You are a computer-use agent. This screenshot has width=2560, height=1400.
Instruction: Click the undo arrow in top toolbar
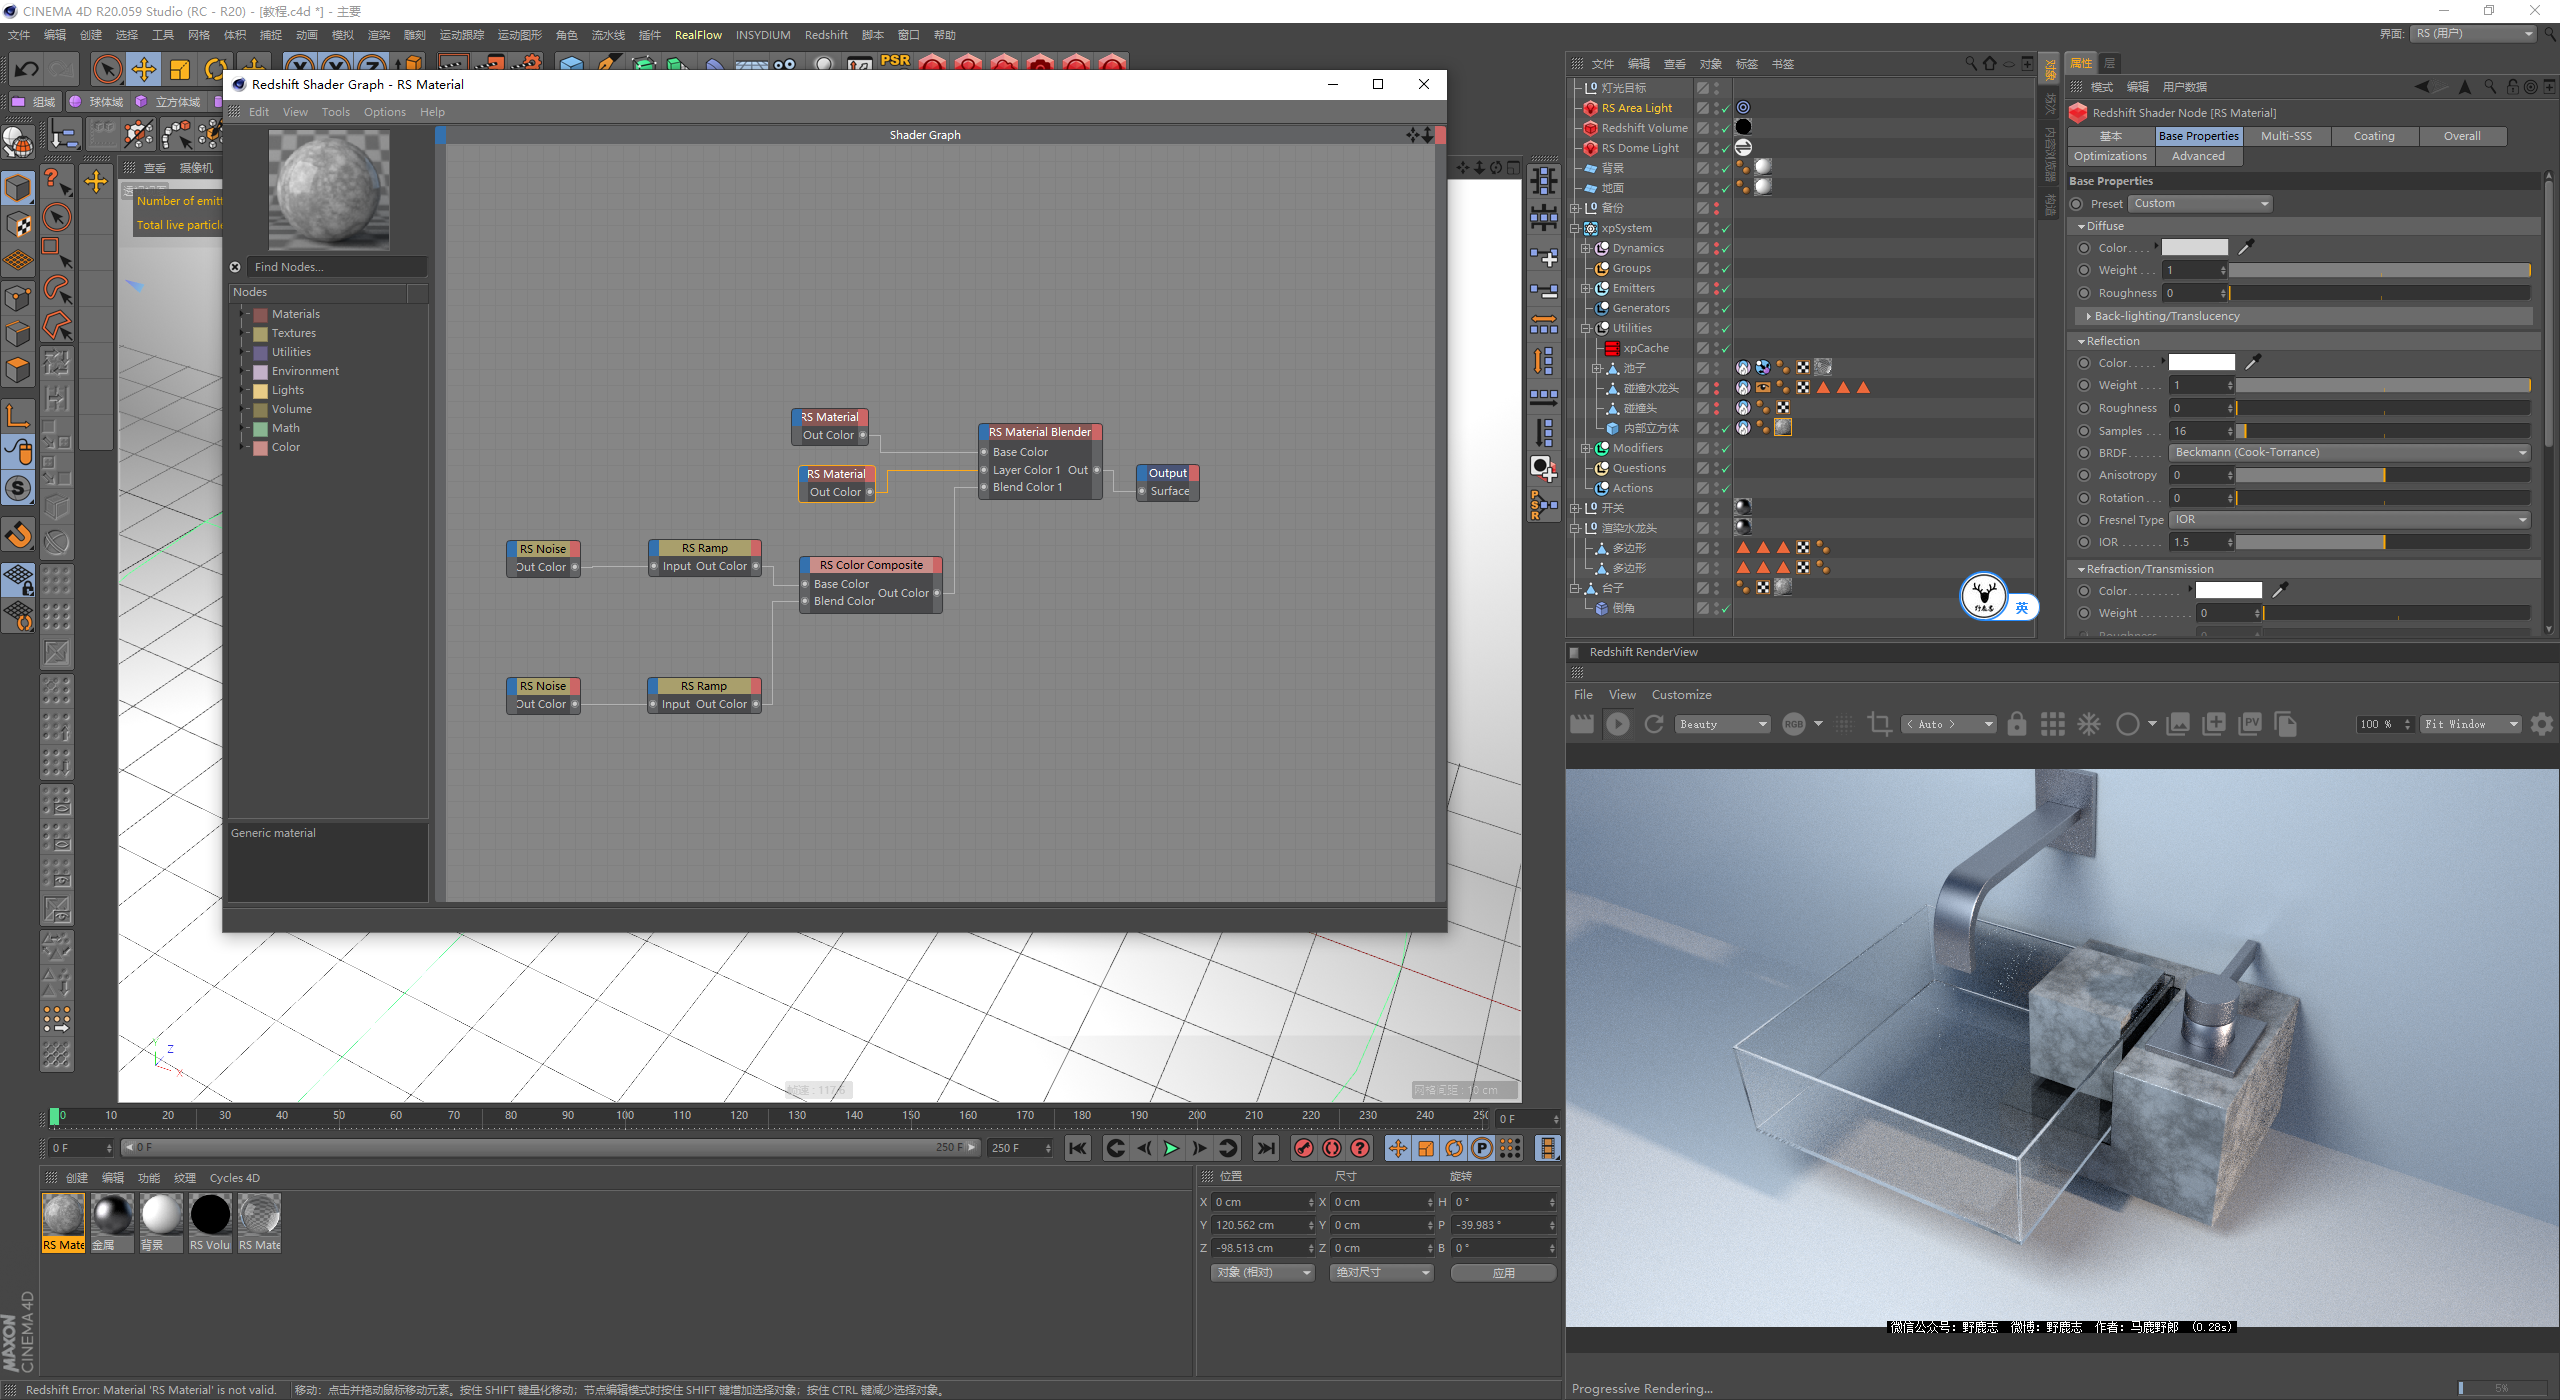(27, 69)
